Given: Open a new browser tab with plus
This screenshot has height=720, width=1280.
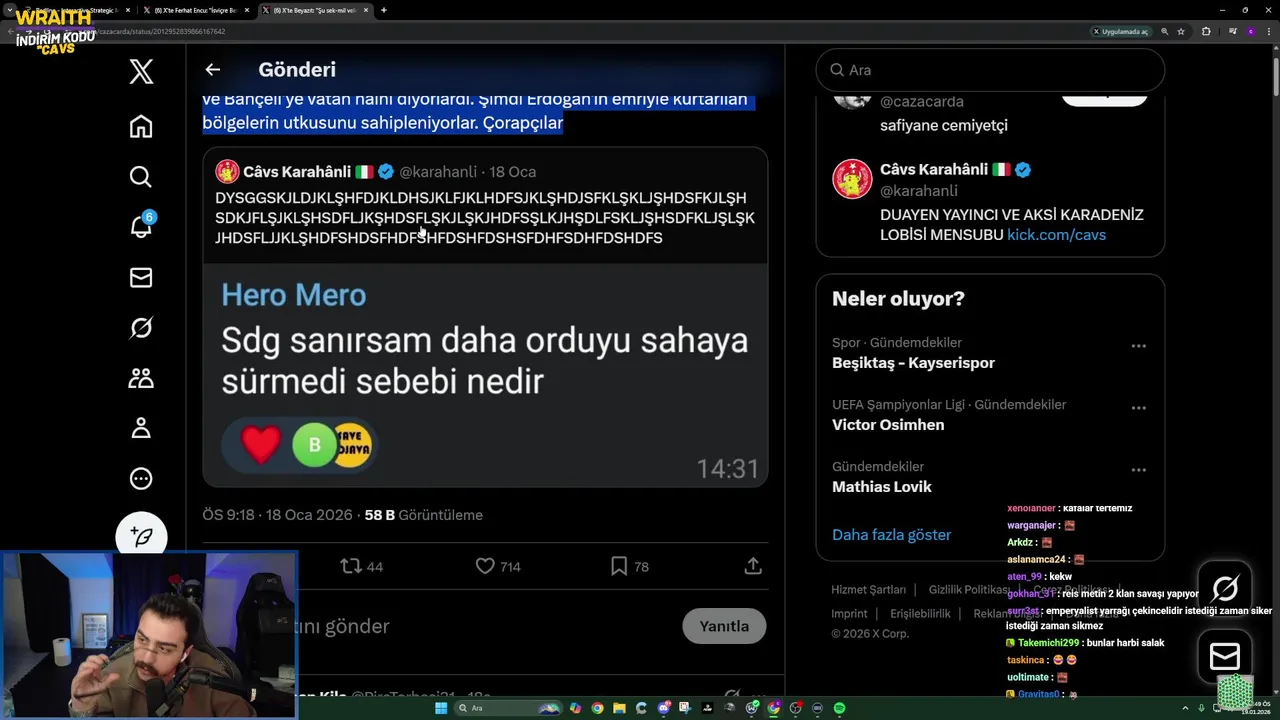Looking at the screenshot, I should [x=384, y=10].
